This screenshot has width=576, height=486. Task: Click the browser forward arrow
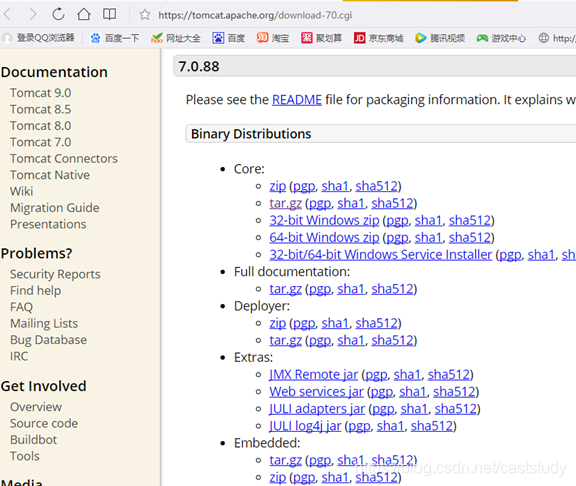(33, 15)
